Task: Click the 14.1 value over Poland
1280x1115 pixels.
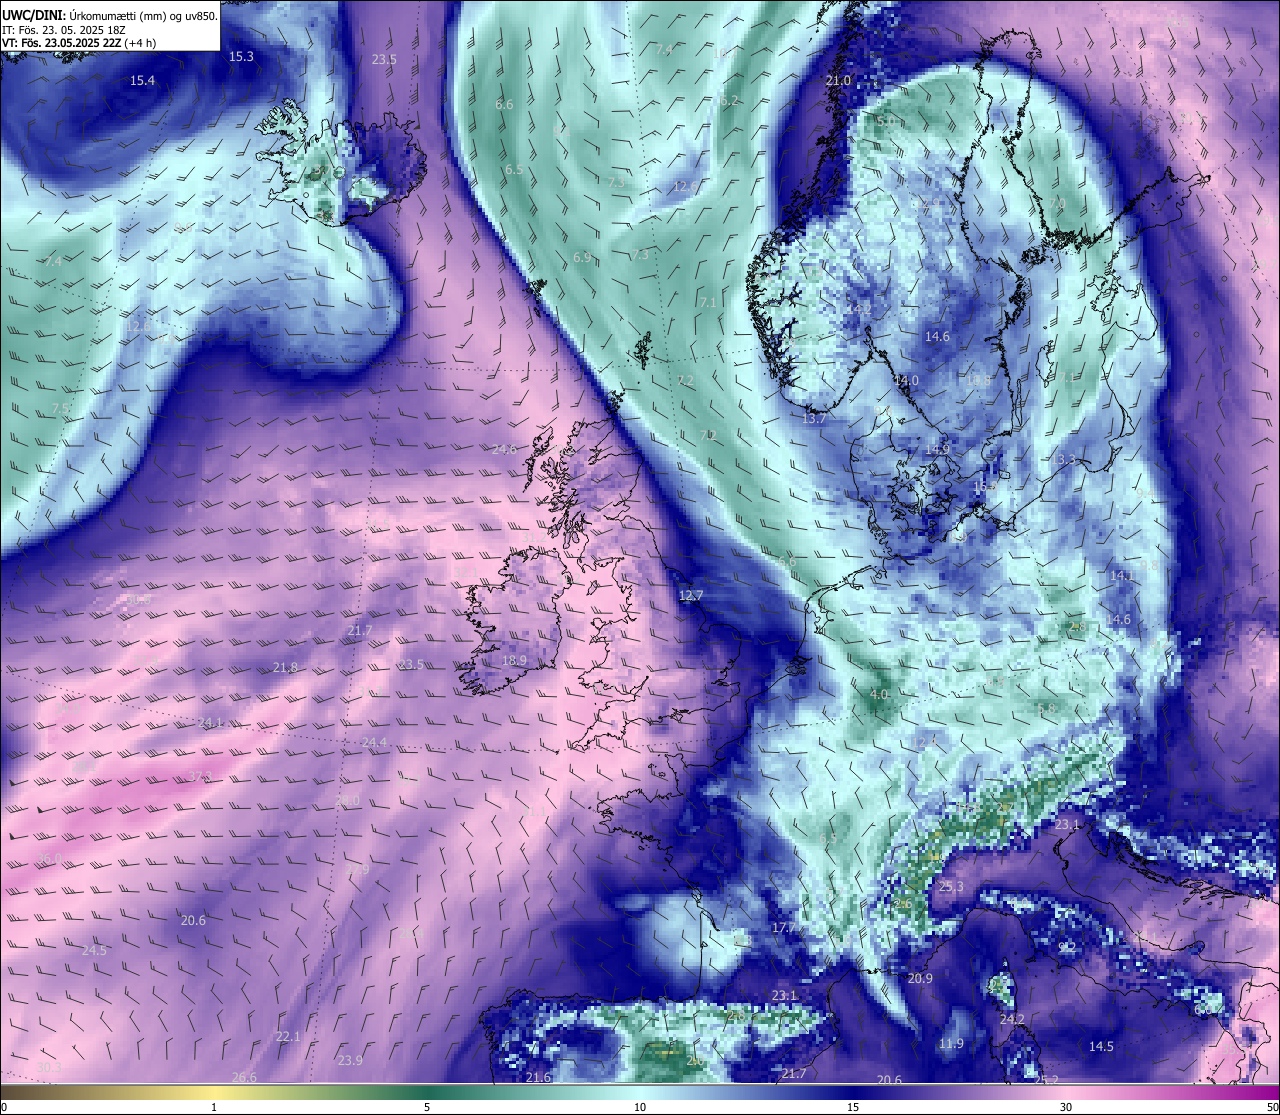Action: pyautogui.click(x=1121, y=576)
